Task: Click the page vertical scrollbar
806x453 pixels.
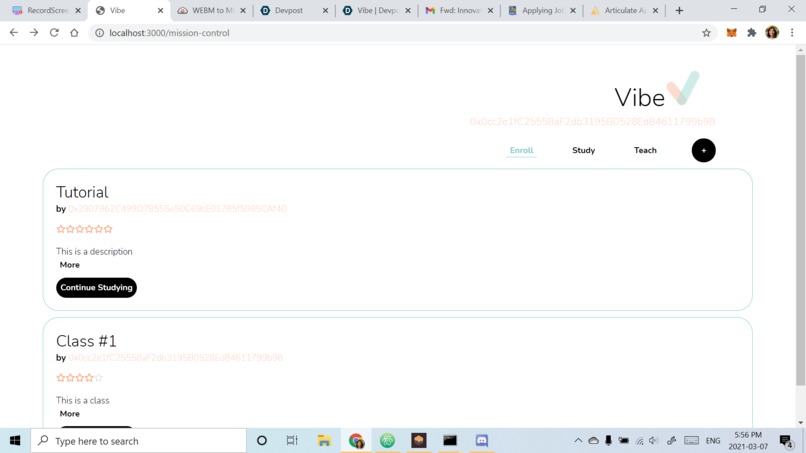Action: point(800,220)
